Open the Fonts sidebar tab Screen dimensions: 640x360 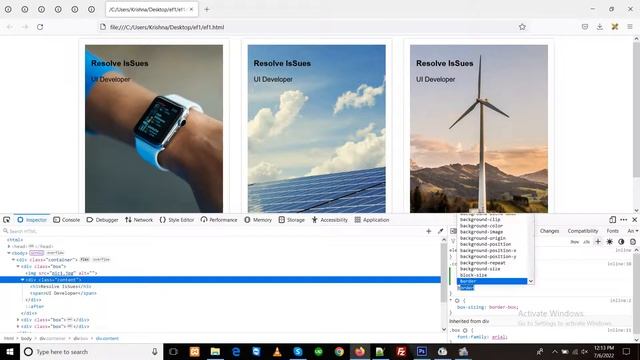tap(612, 231)
